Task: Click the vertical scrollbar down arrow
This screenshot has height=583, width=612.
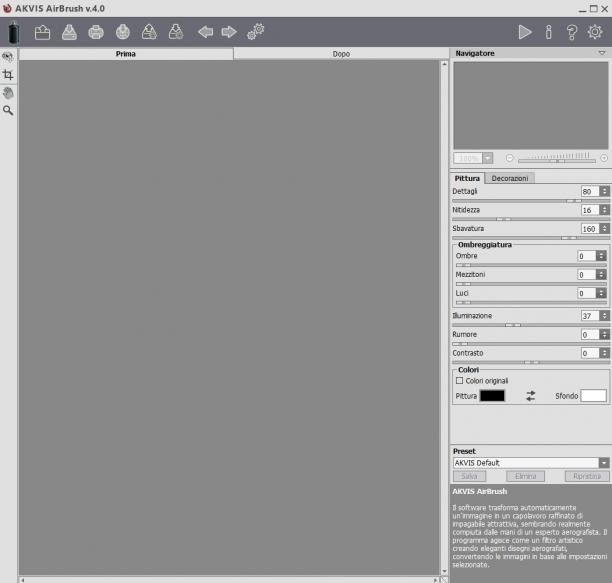Action: 444,571
